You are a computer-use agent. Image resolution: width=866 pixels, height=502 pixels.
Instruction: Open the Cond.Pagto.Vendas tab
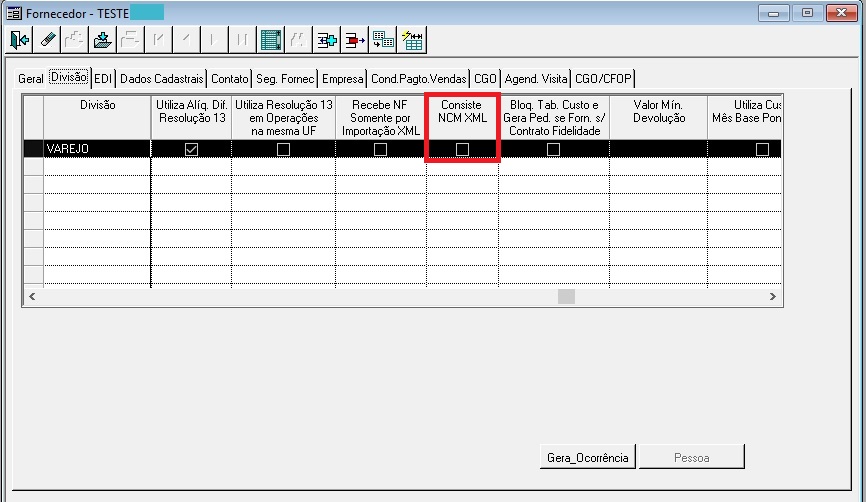coord(419,78)
